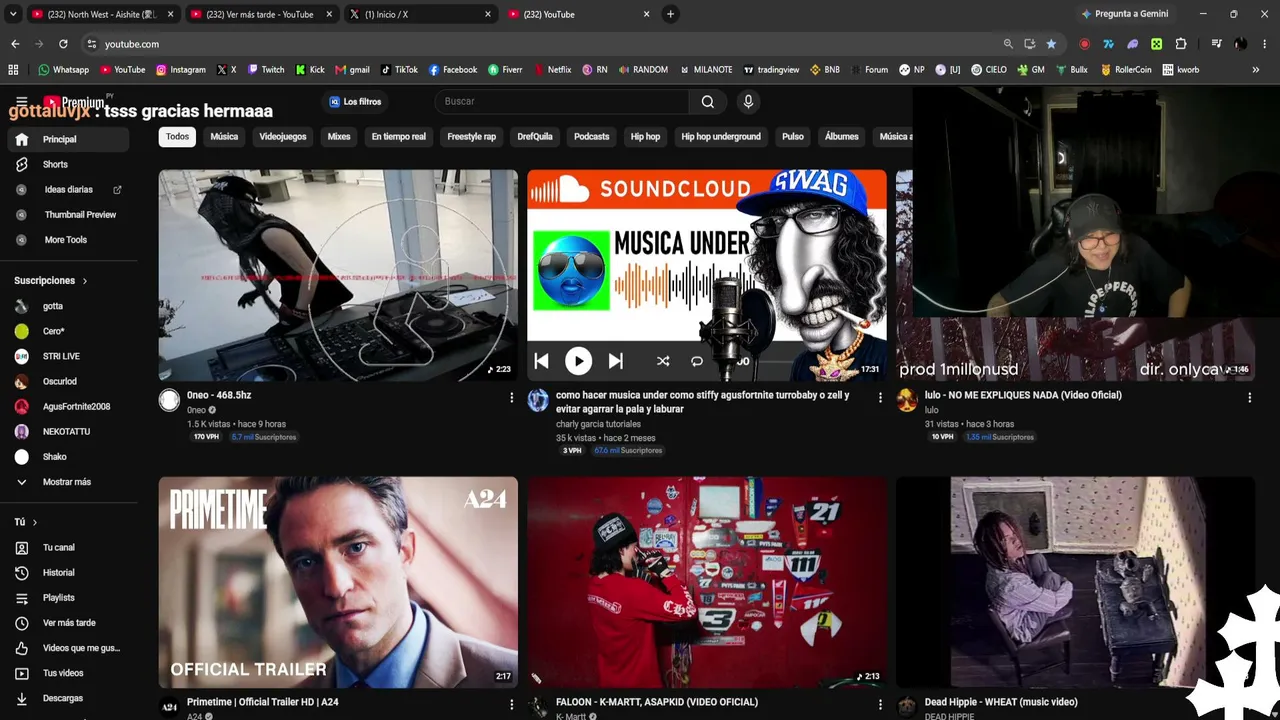Open the zoom magnifier icon in address bar

click(1008, 44)
